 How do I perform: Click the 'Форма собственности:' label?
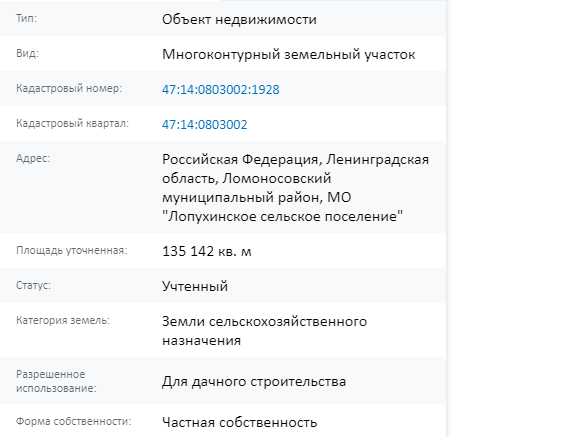coord(74,421)
